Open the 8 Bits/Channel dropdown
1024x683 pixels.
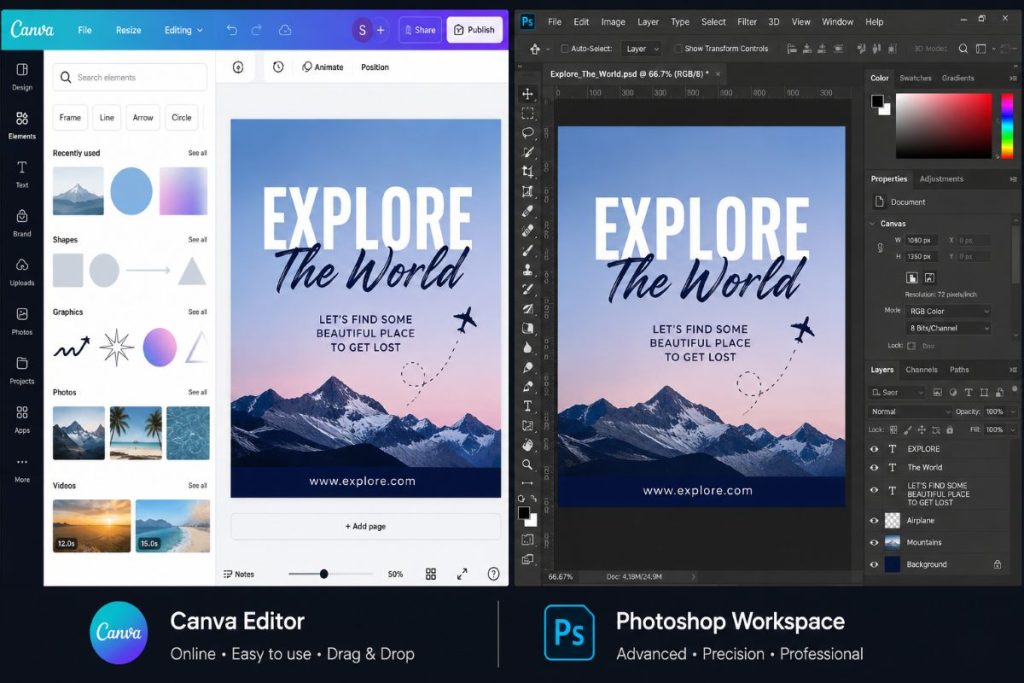[948, 328]
